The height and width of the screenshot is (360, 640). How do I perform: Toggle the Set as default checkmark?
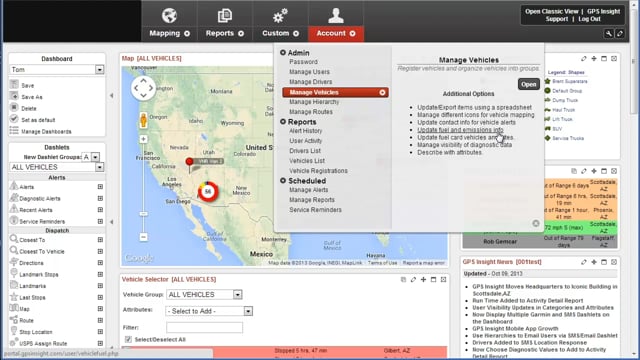click(14, 119)
